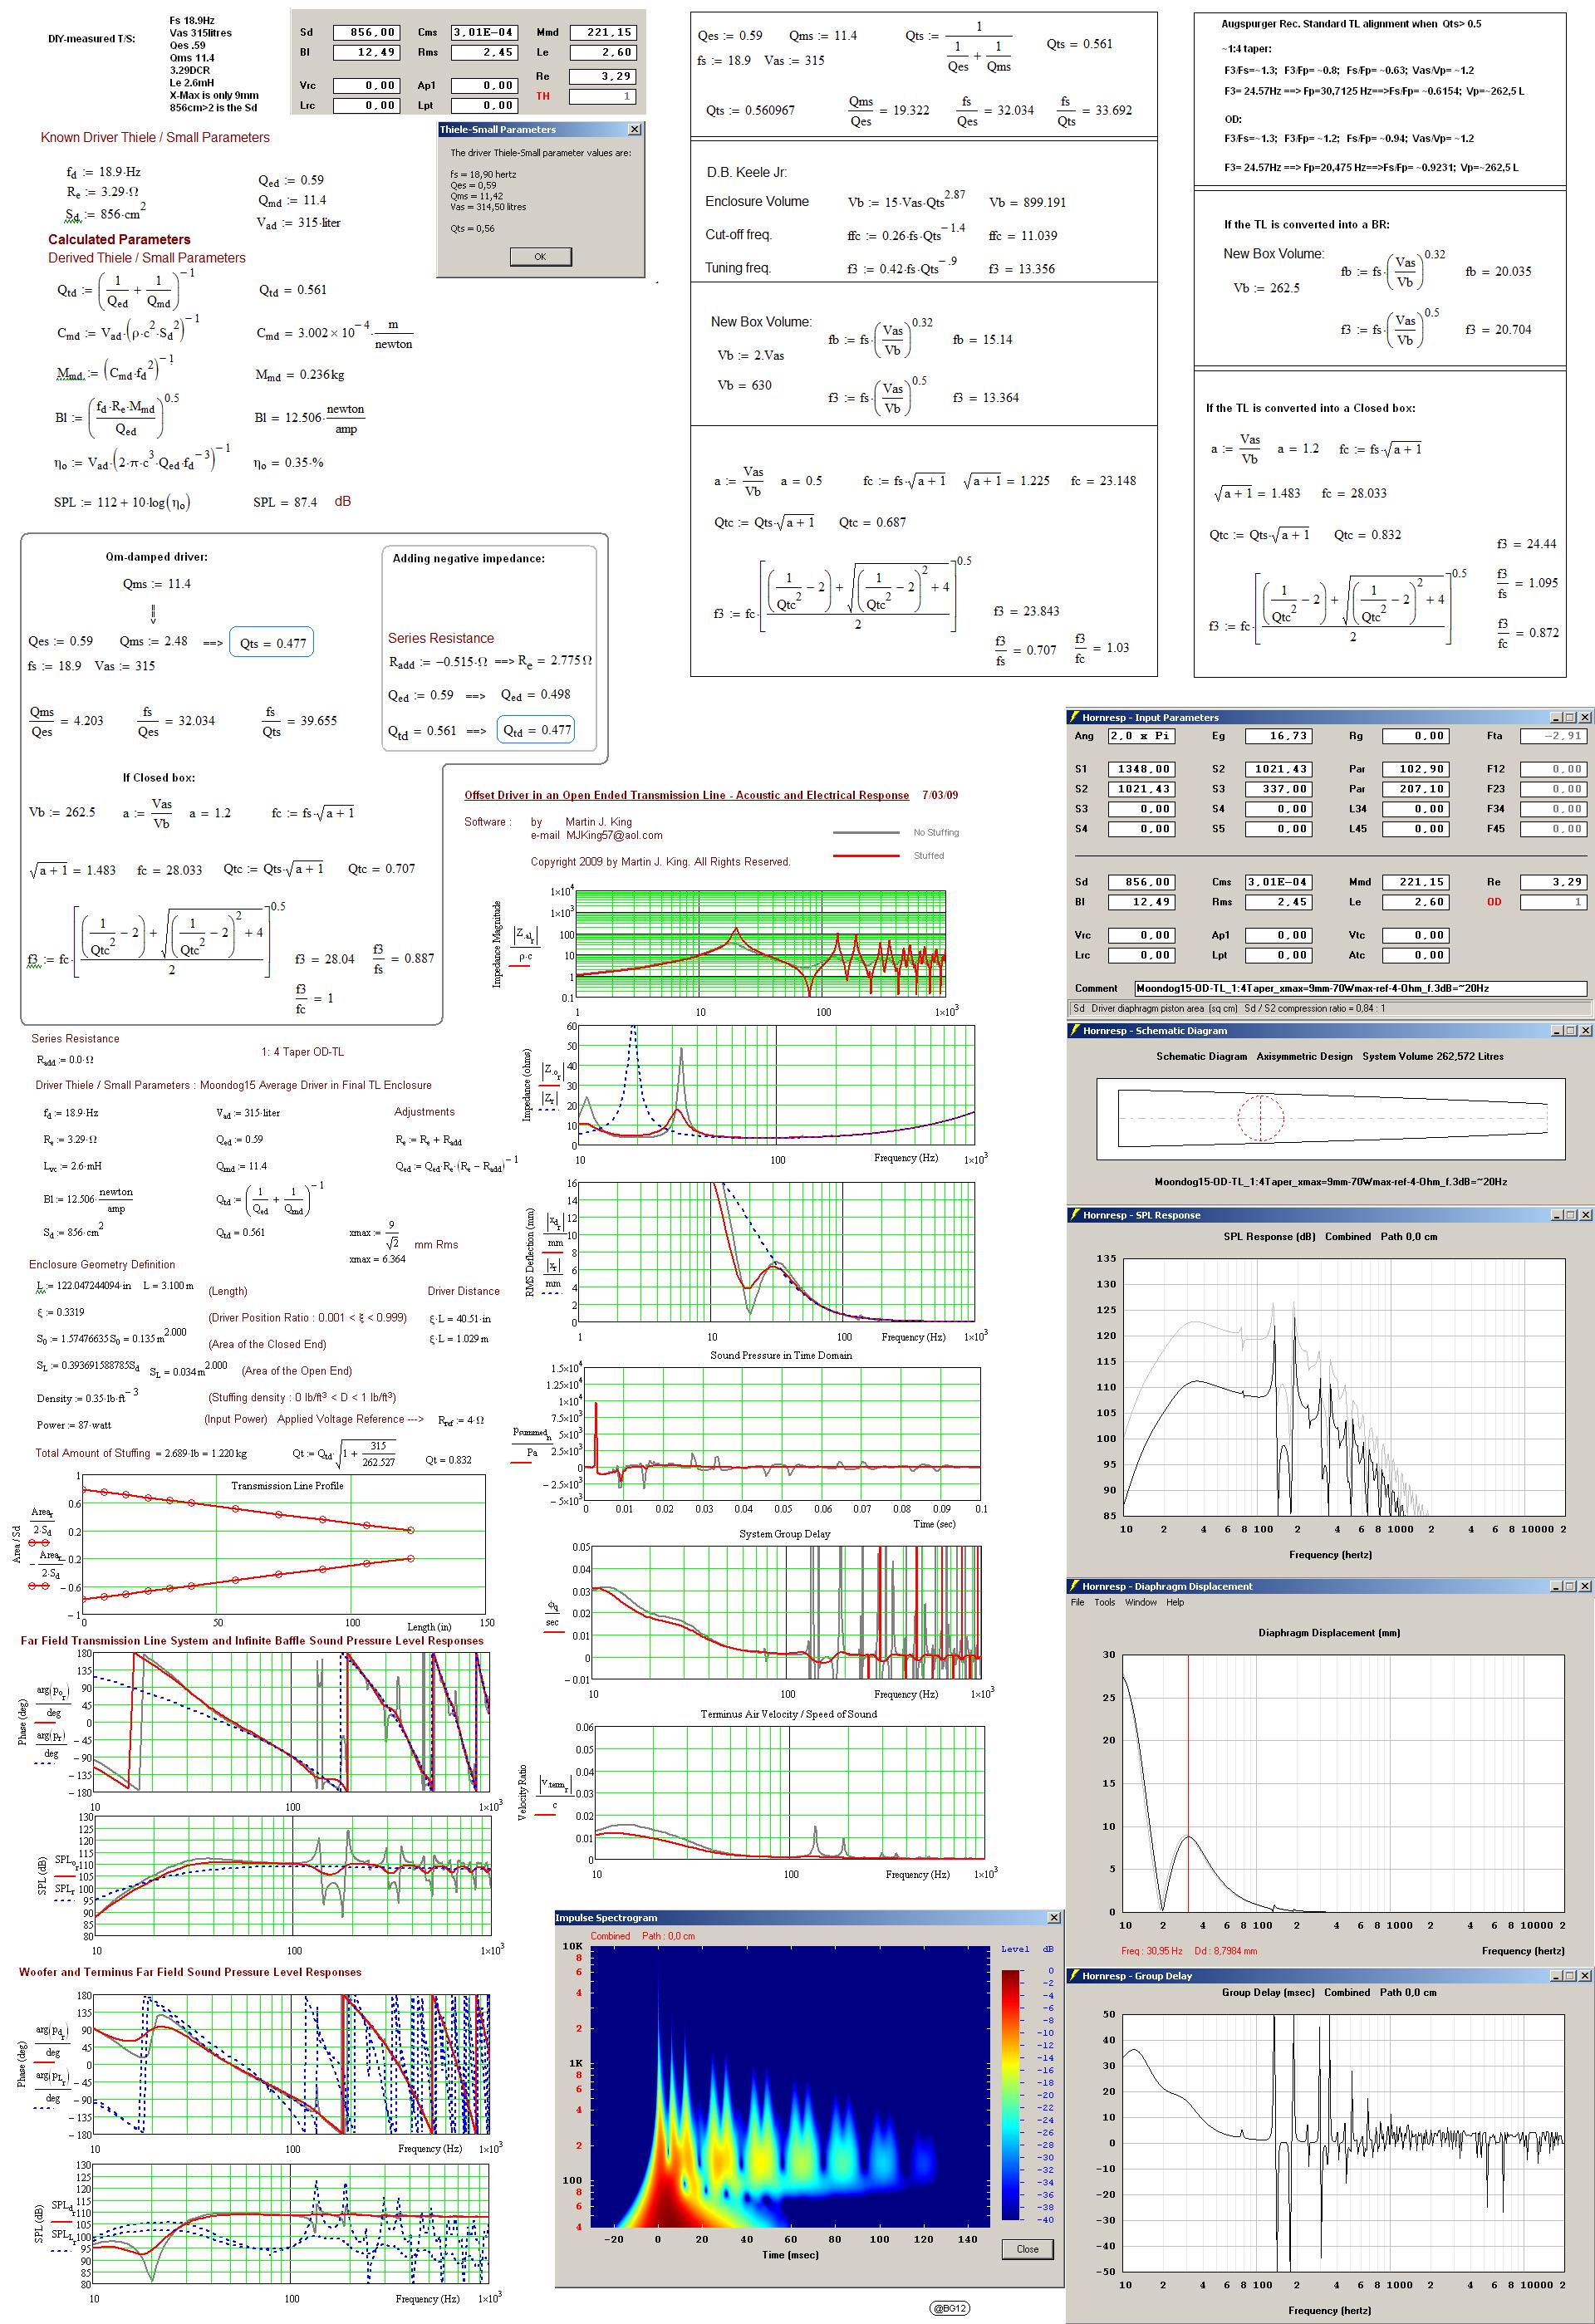Viewport: 1595px width, 2324px height.
Task: Click the red vertical marker in Diaphragm Displacement chart
Action: [1189, 1782]
